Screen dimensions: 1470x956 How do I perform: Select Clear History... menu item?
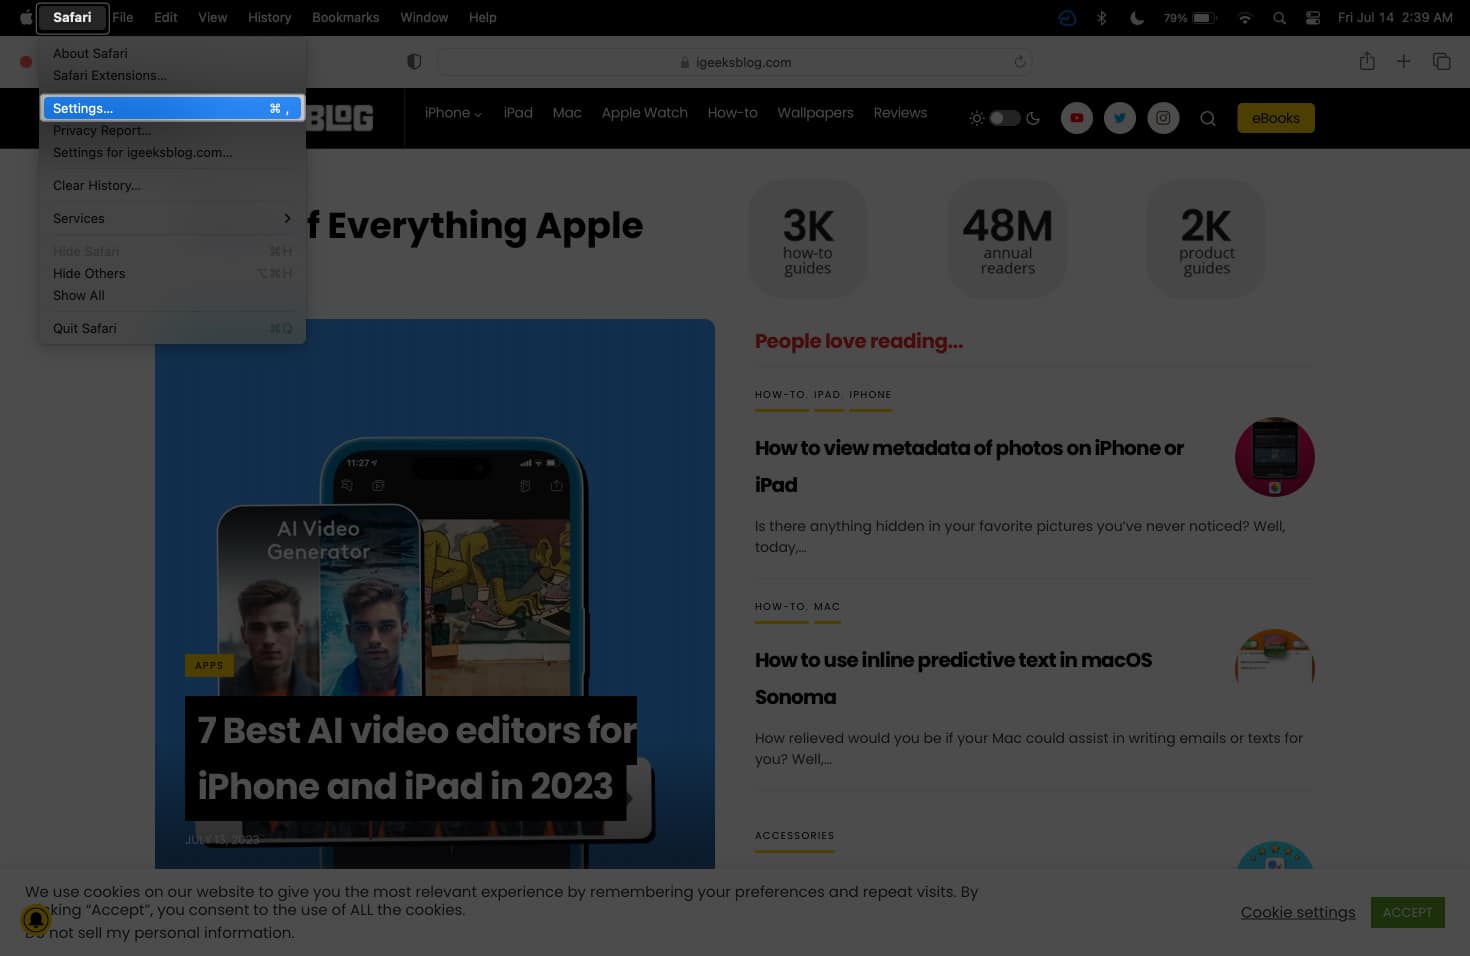pos(172,185)
